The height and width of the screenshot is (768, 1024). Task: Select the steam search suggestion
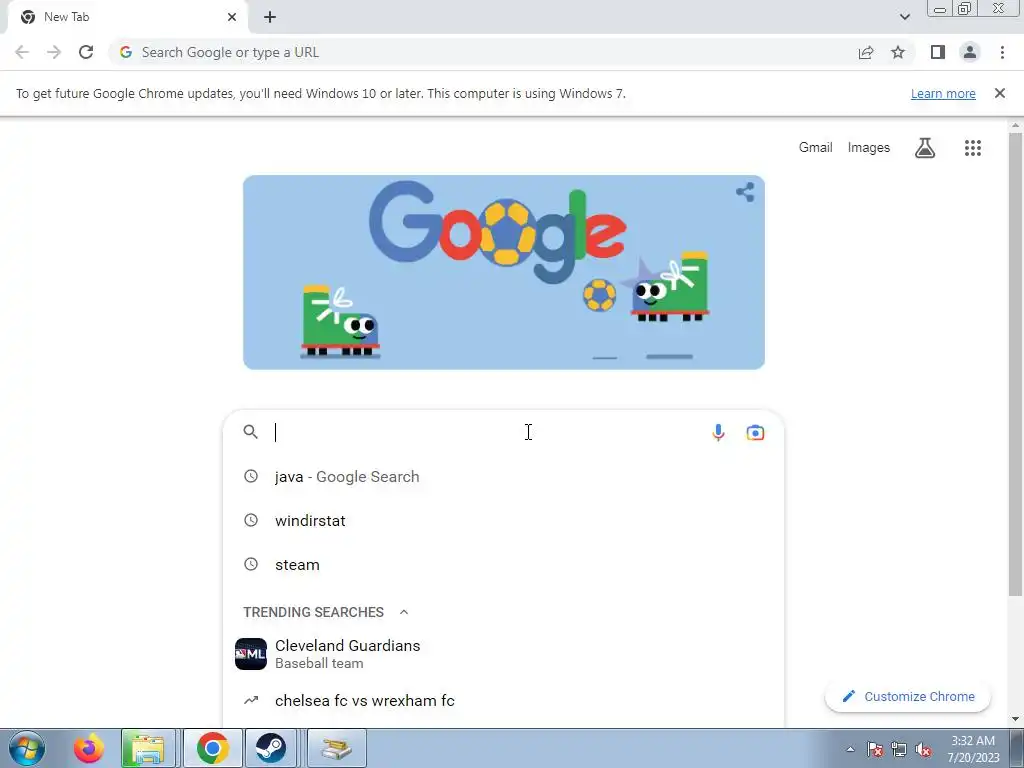point(503,564)
